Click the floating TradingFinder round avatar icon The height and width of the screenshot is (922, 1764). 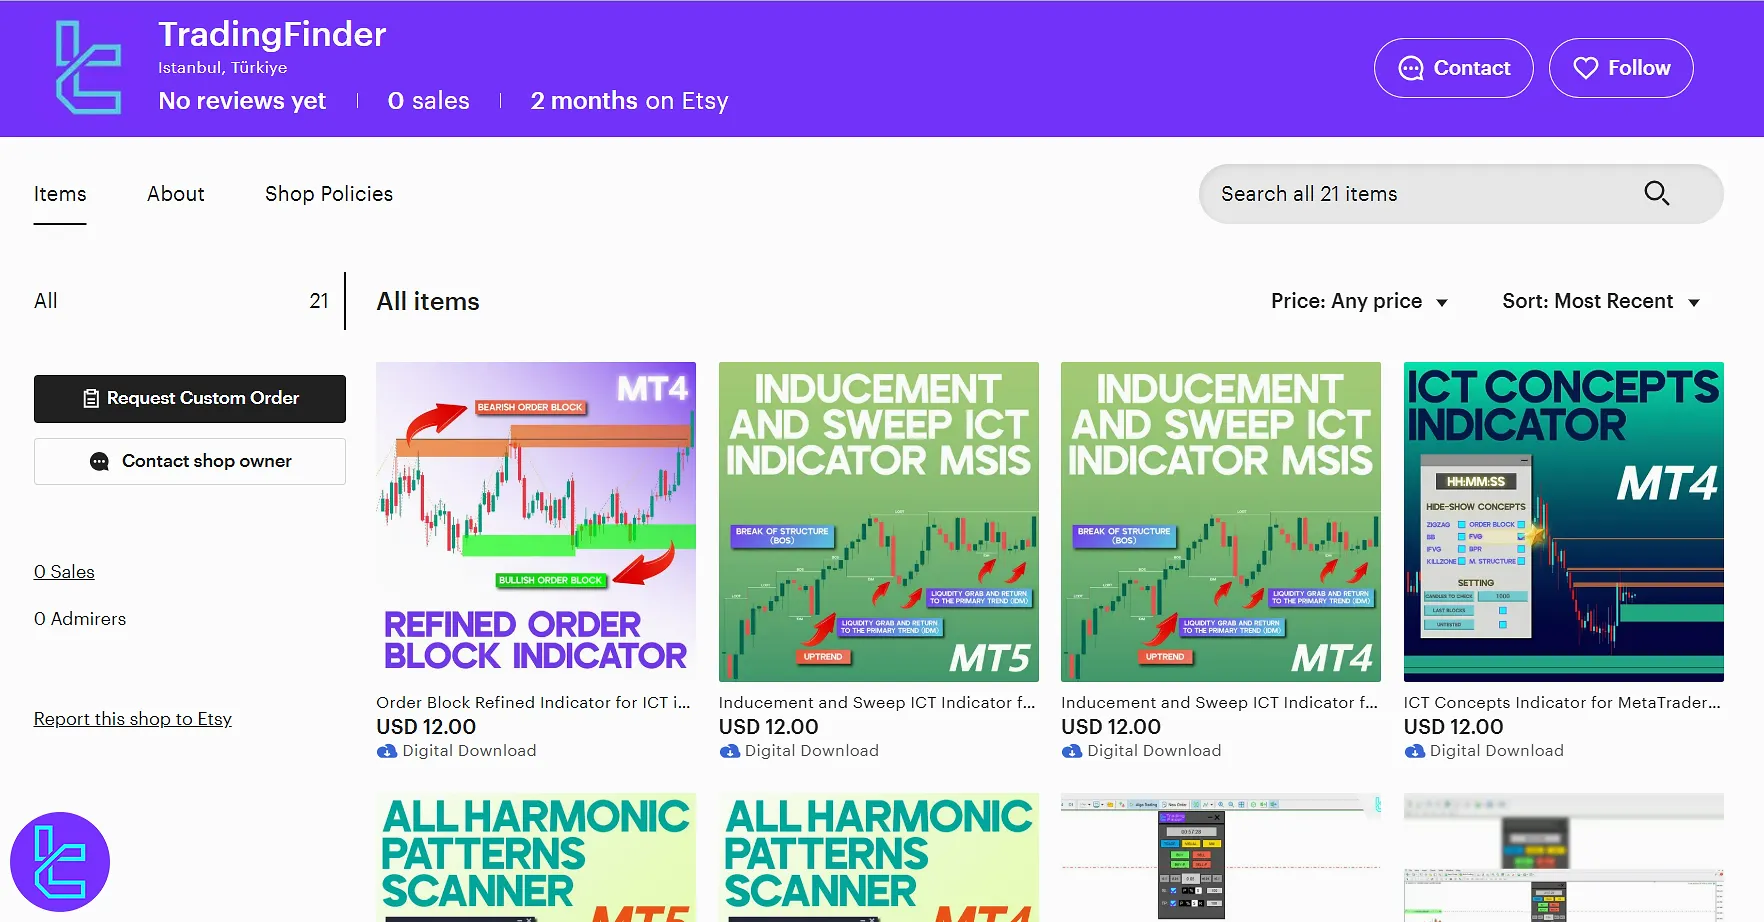[60, 862]
